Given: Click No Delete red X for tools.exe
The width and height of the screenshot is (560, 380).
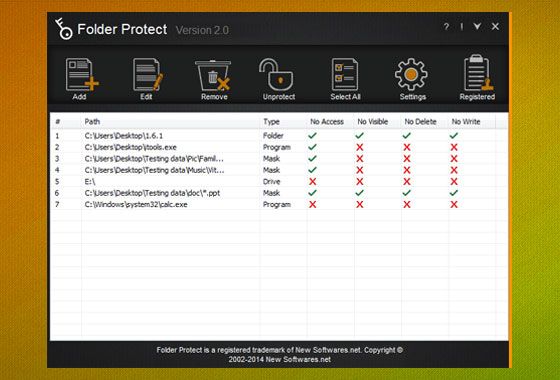Looking at the screenshot, I should (x=407, y=147).
